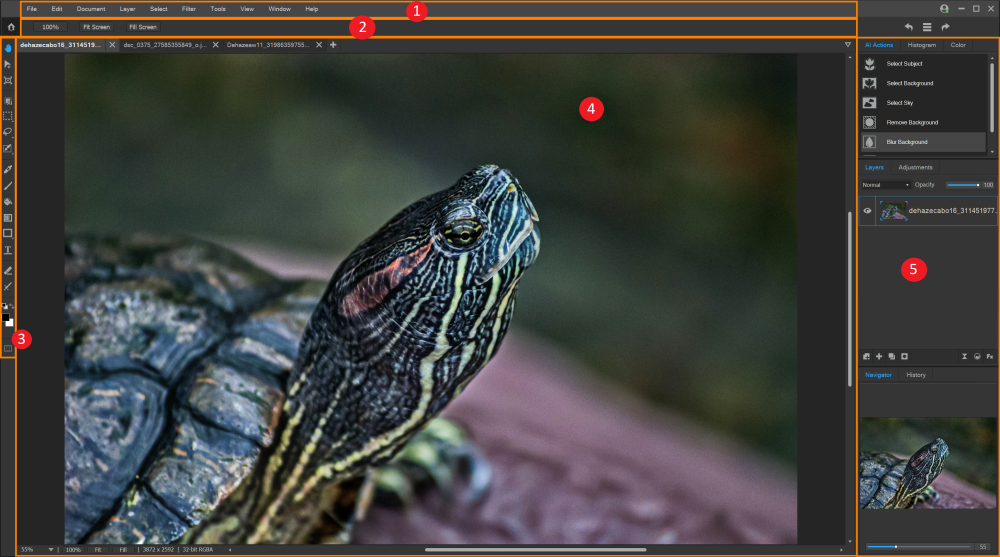Screen dimensions: 1000x557
Task: Select the Hand pan tool
Action: coord(8,47)
